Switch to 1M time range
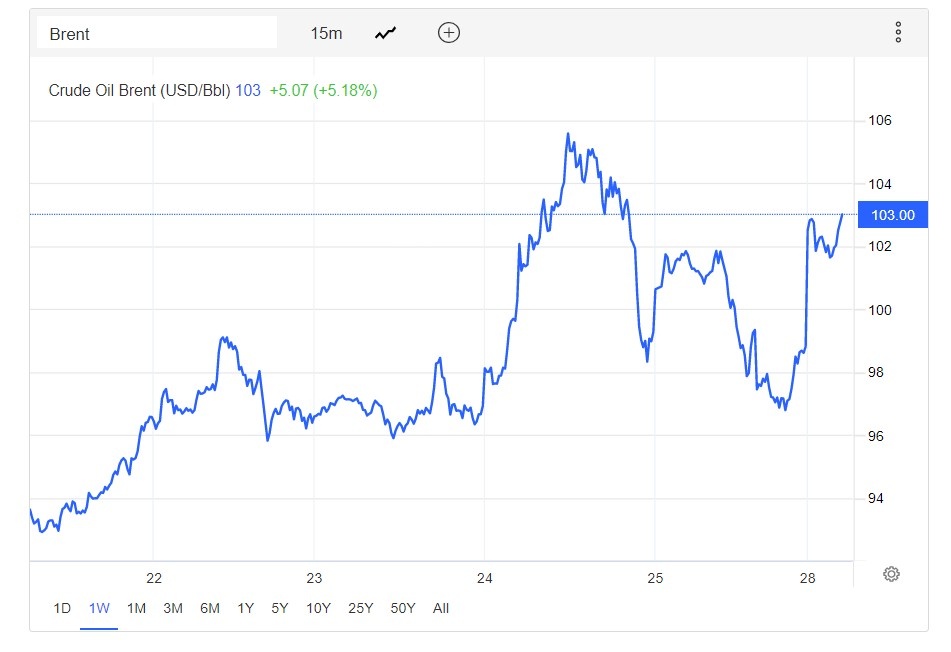This screenshot has height=652, width=951. [x=136, y=608]
